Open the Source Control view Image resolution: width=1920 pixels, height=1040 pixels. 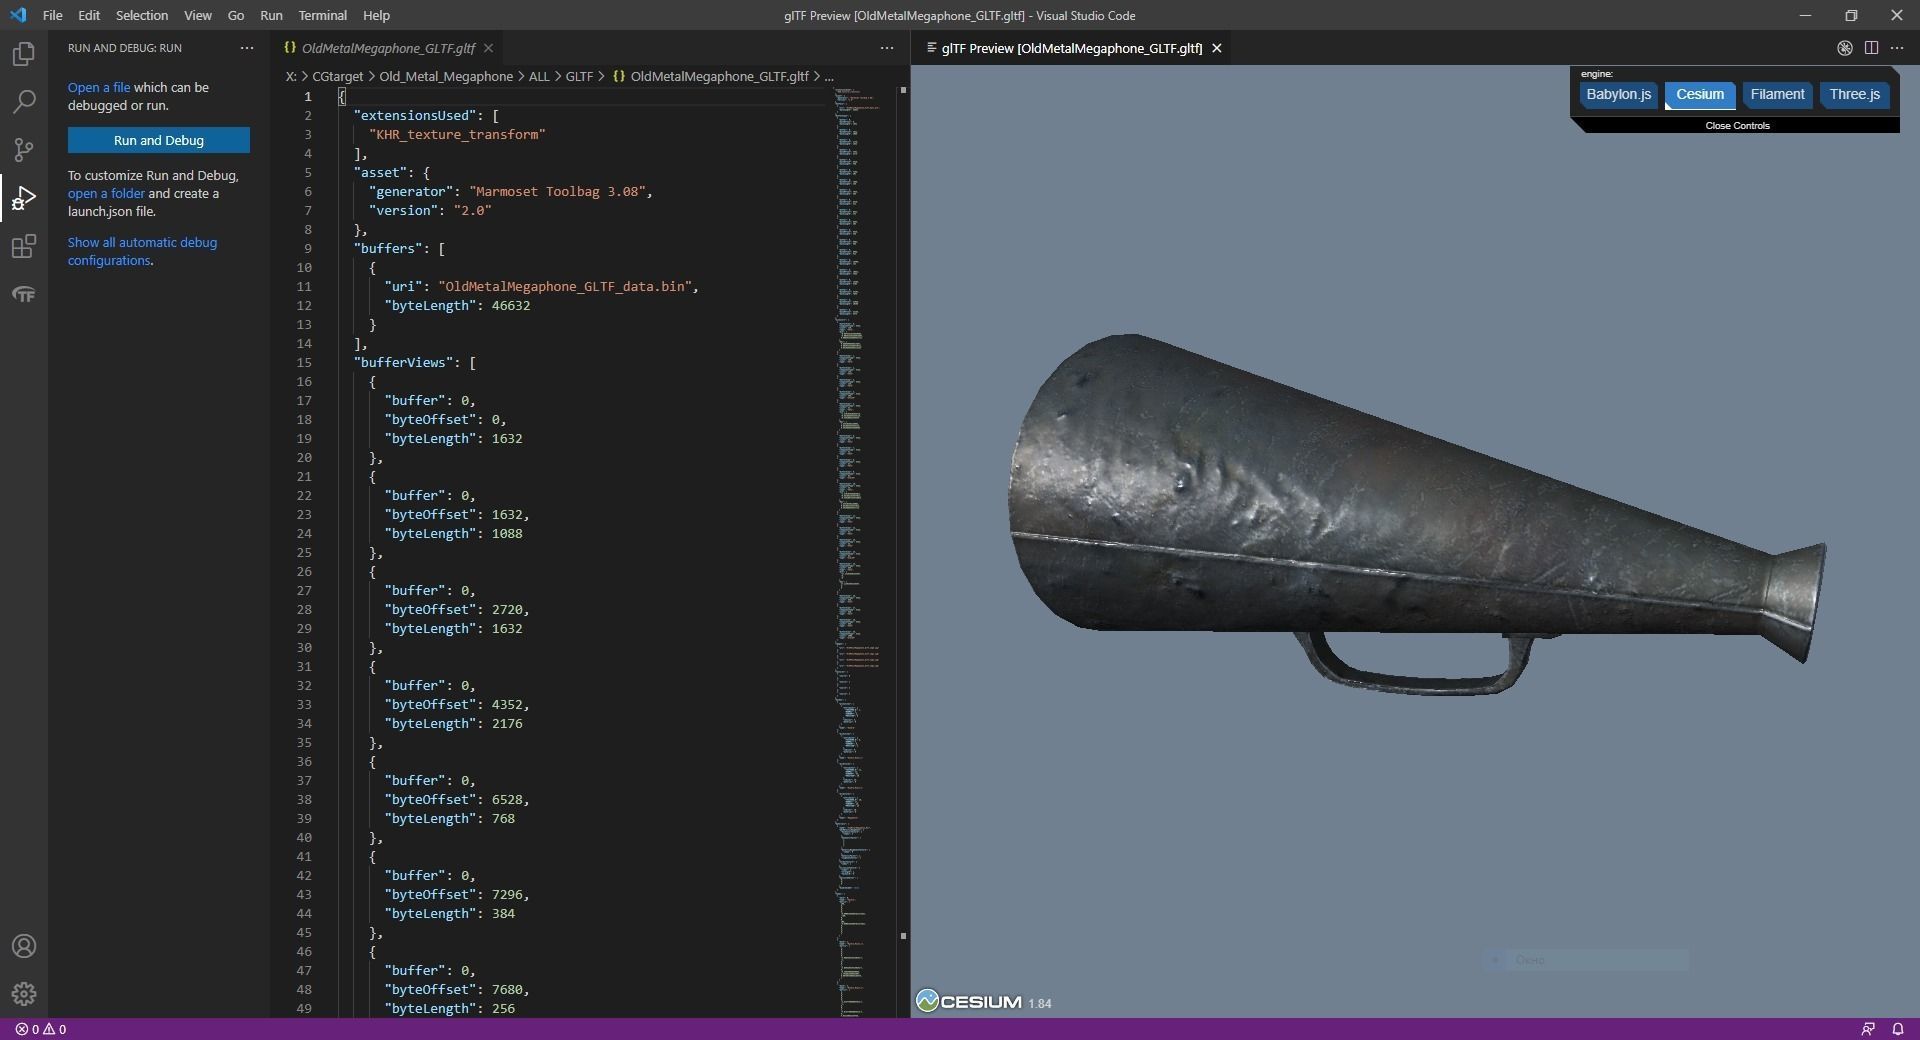(23, 150)
